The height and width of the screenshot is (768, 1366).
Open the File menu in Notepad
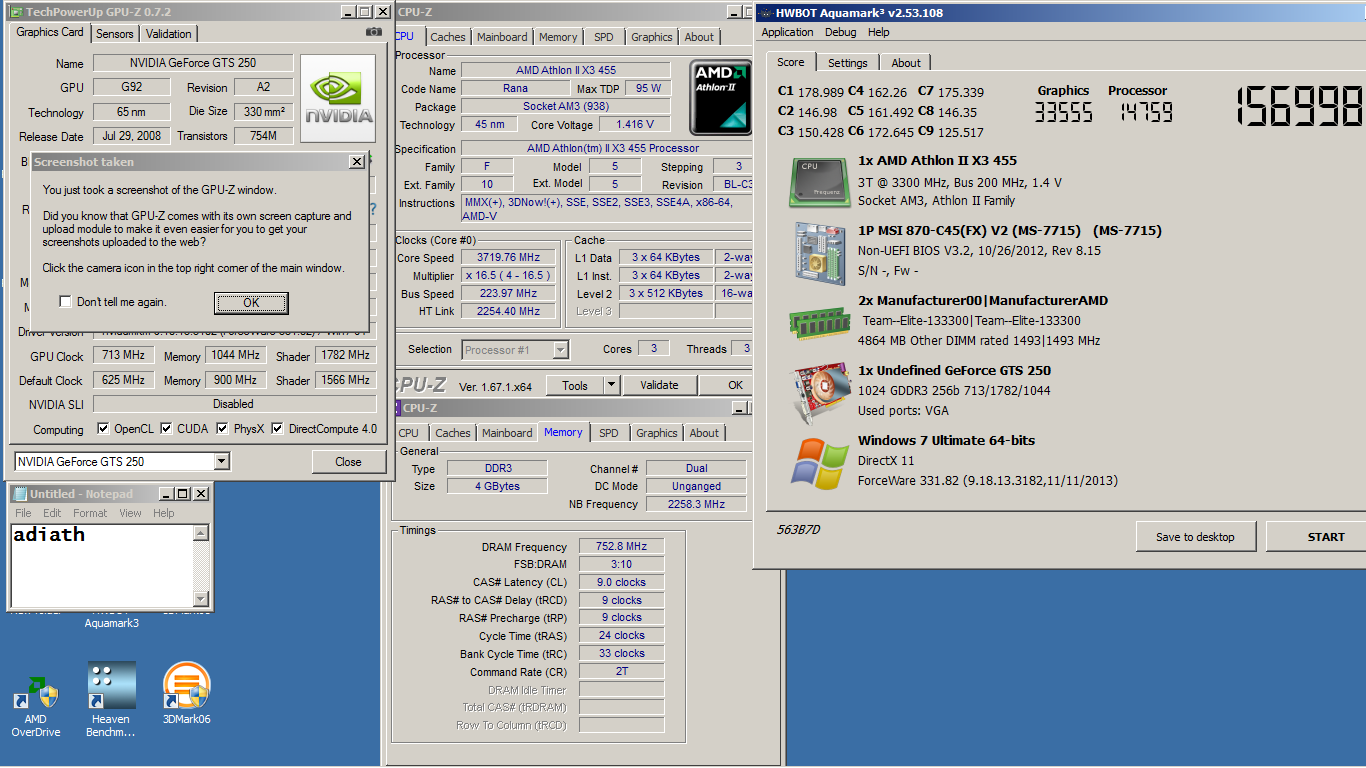pyautogui.click(x=23, y=513)
